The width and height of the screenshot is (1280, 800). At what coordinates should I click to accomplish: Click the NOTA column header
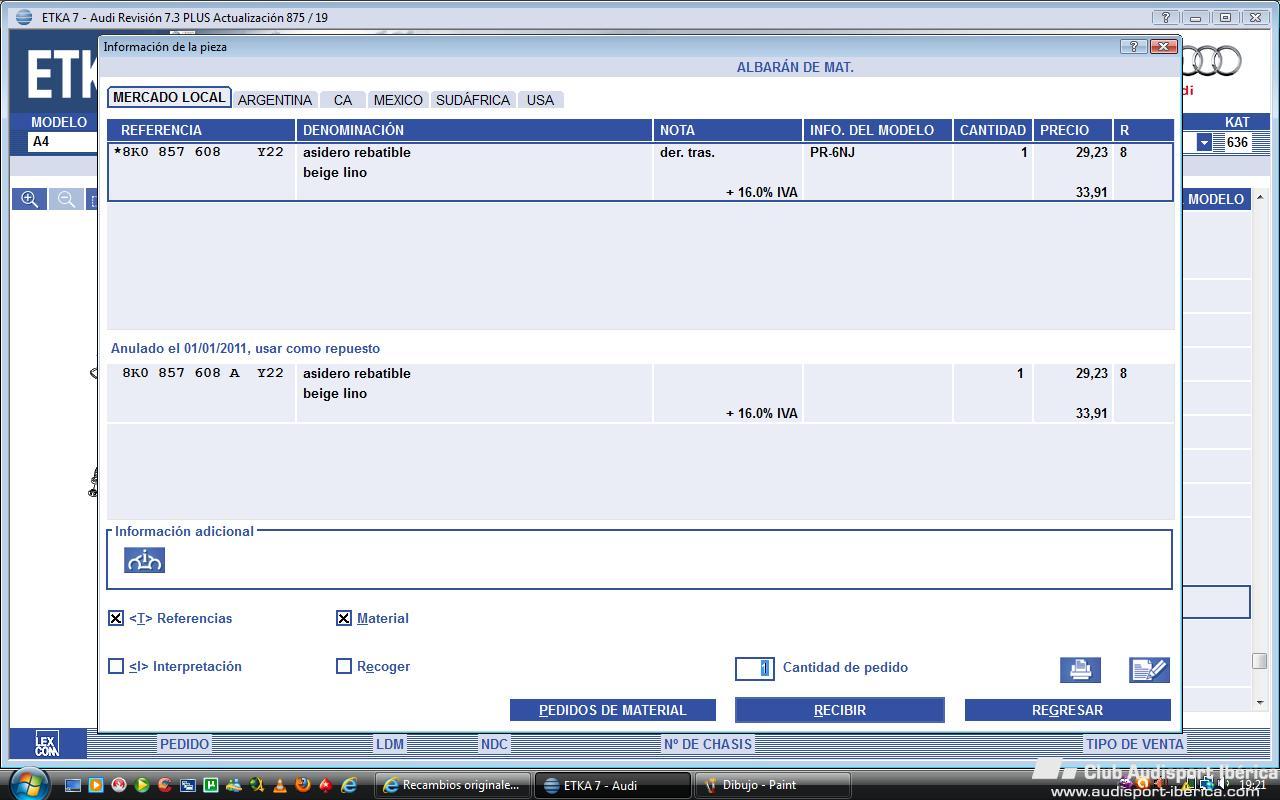[728, 130]
